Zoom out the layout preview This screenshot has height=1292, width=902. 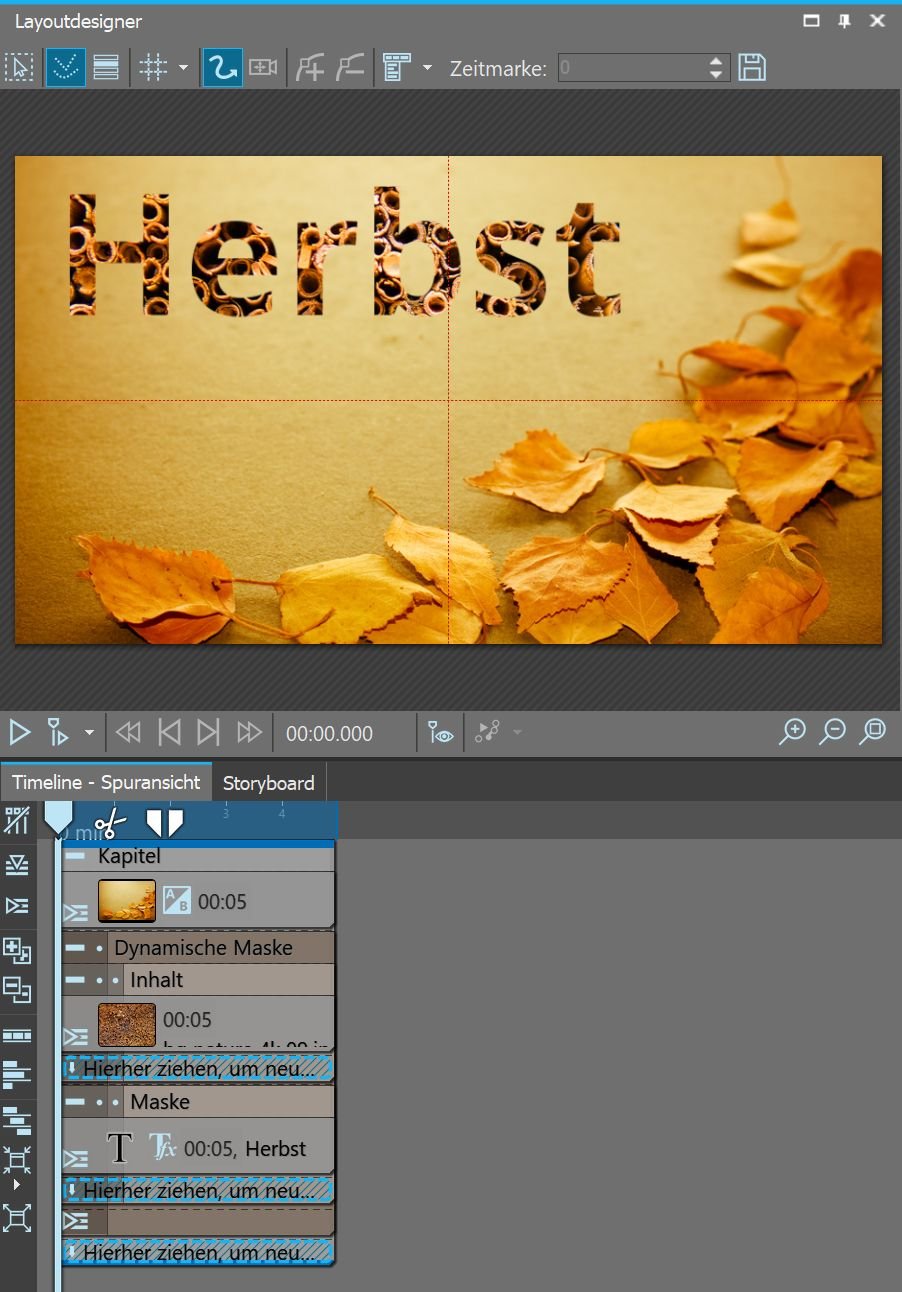pos(832,732)
